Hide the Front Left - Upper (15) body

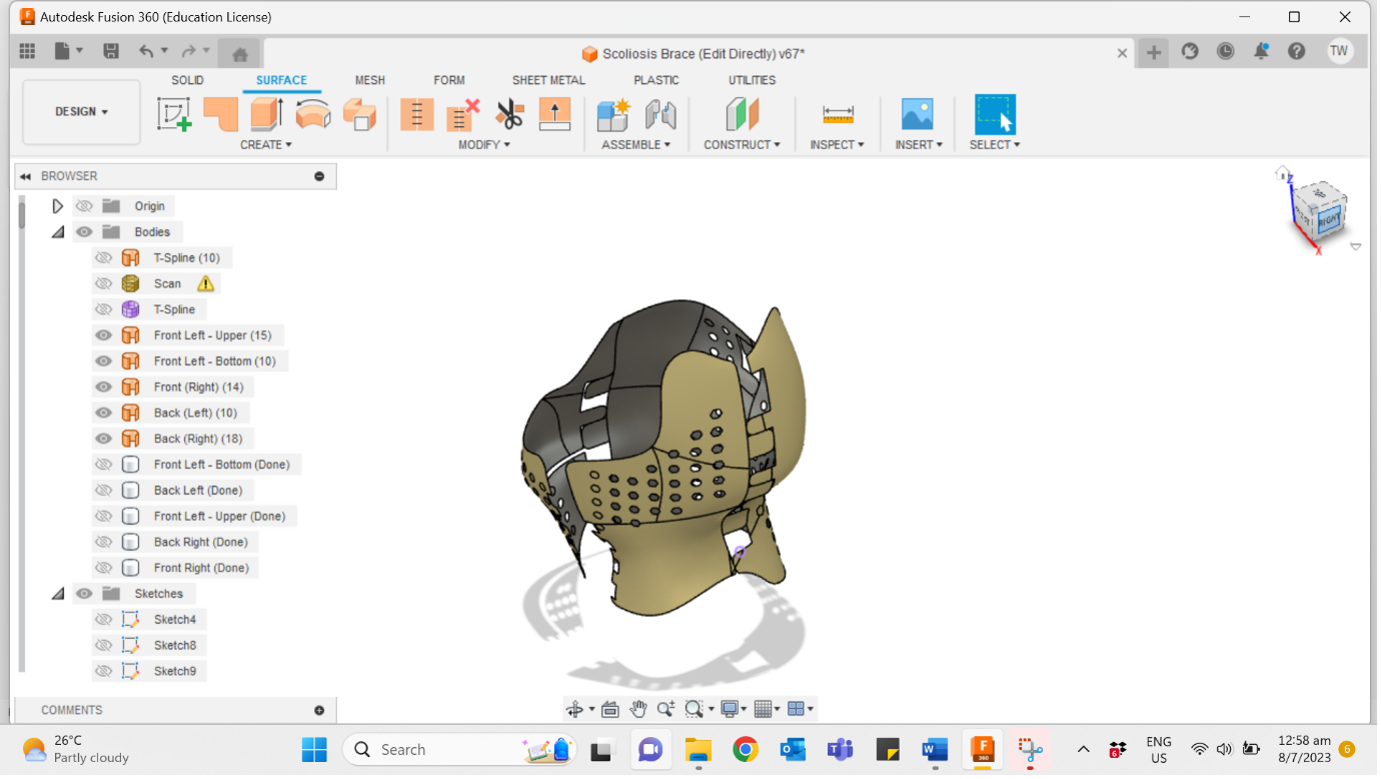tap(103, 336)
